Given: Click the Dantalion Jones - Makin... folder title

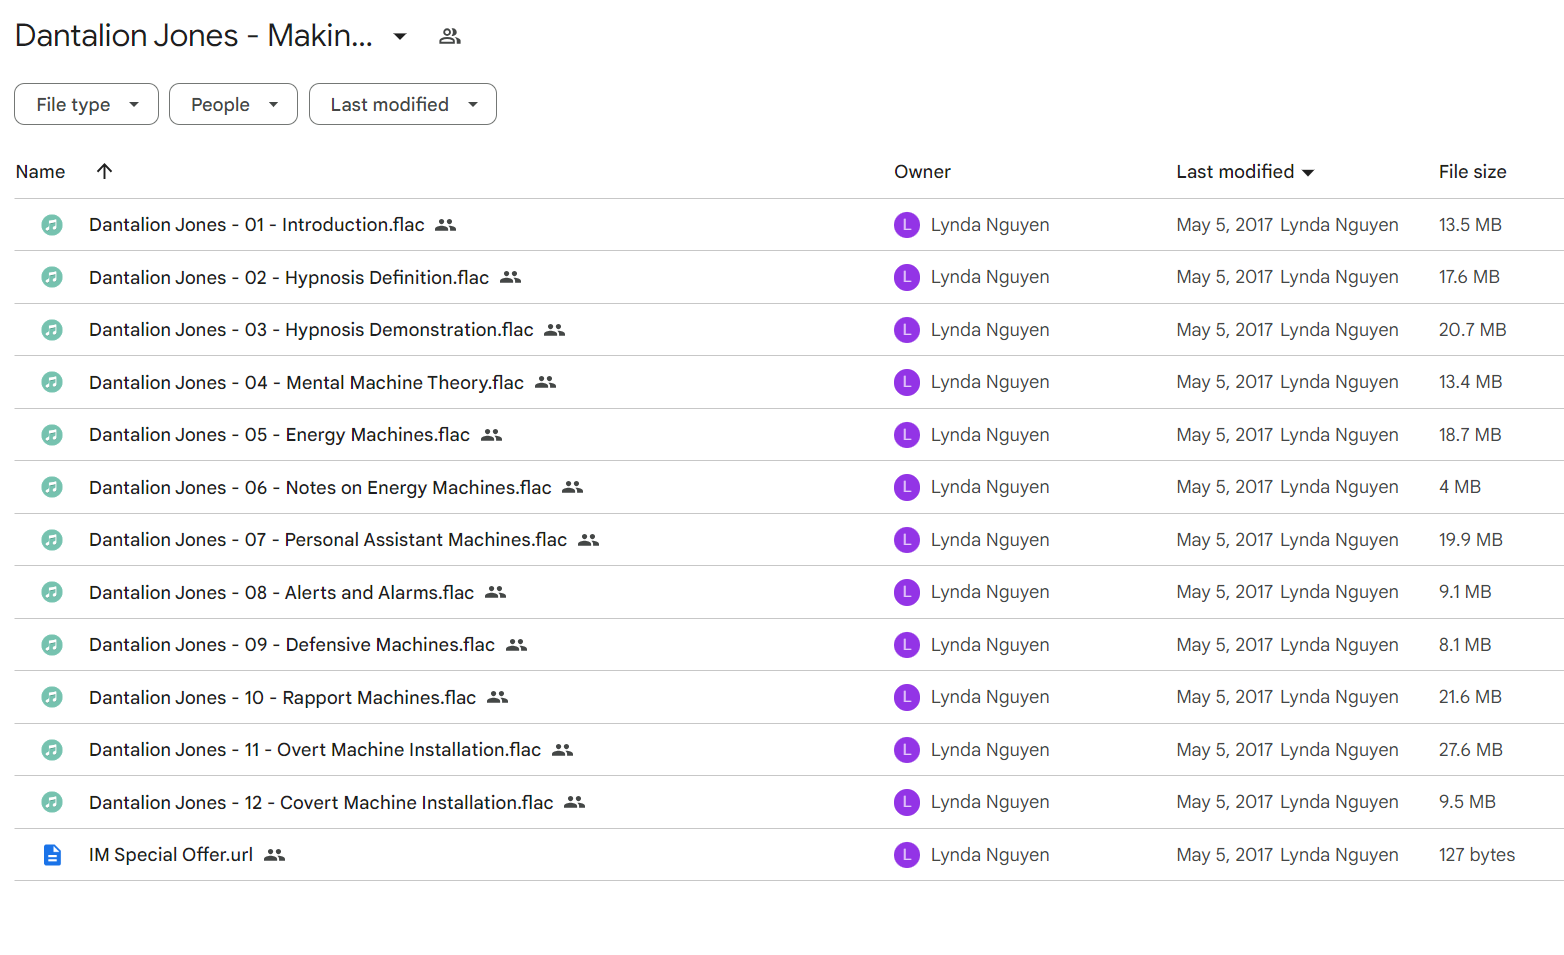Looking at the screenshot, I should (194, 36).
